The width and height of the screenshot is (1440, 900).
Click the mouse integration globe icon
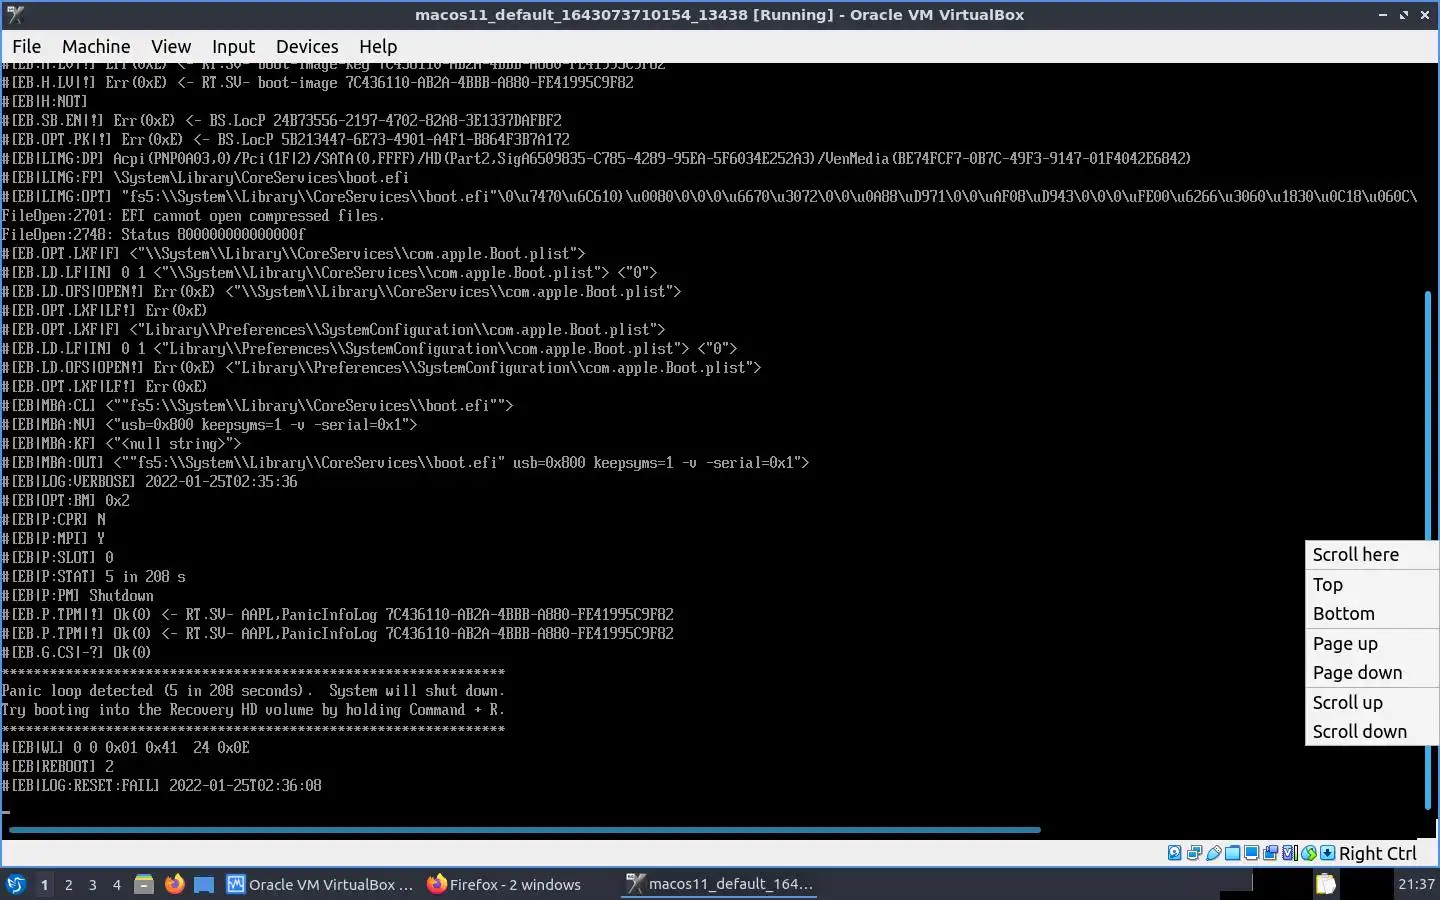tap(1308, 853)
